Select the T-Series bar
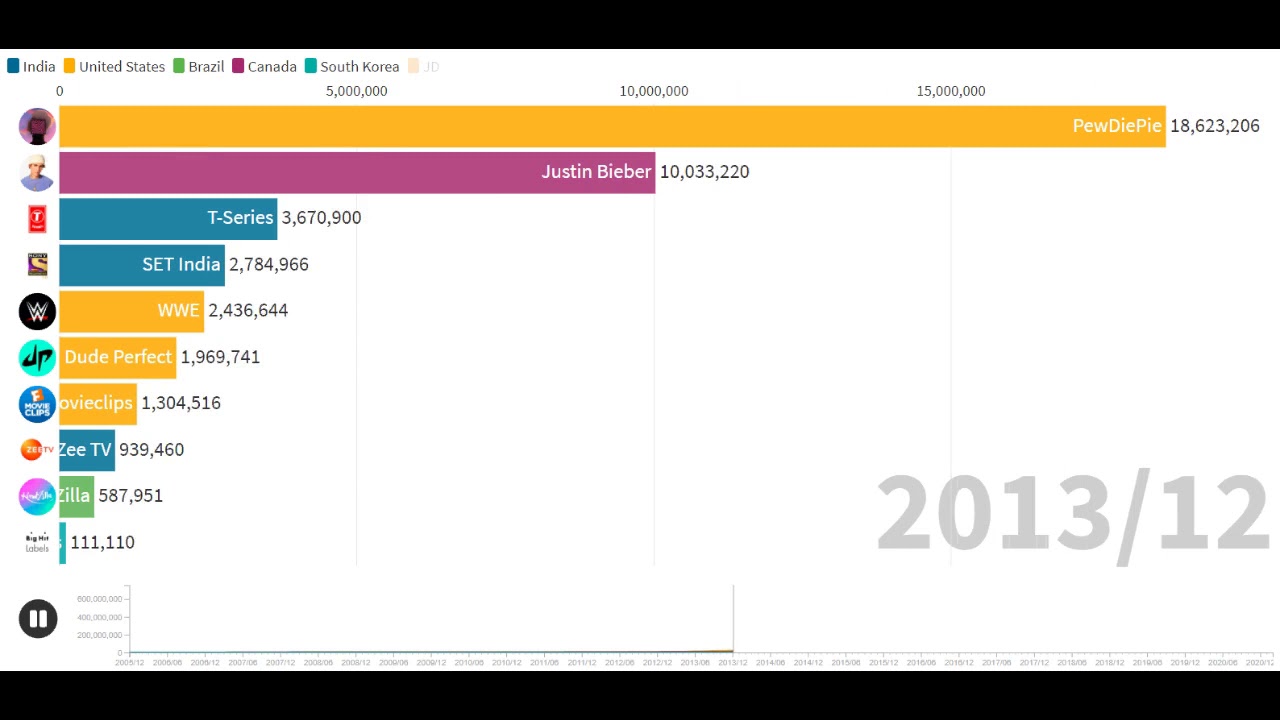The width and height of the screenshot is (1280, 720). pyautogui.click(x=168, y=218)
